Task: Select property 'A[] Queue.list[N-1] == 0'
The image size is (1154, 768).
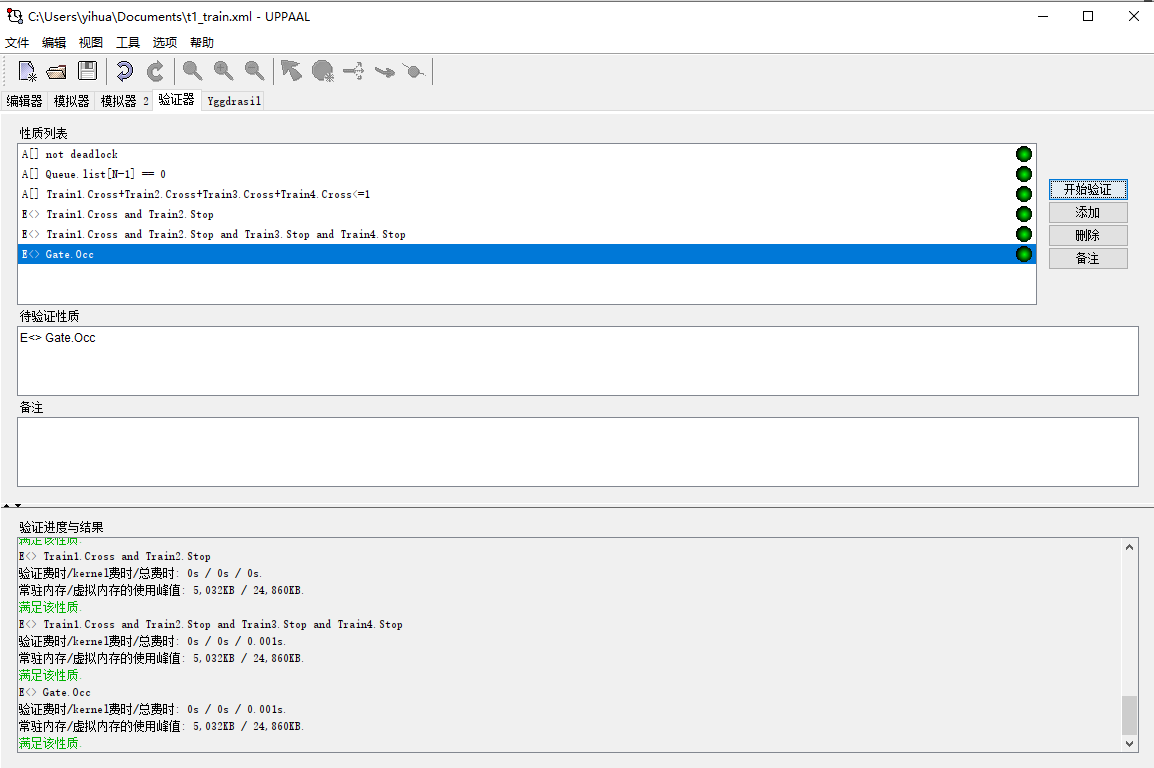Action: click(526, 174)
